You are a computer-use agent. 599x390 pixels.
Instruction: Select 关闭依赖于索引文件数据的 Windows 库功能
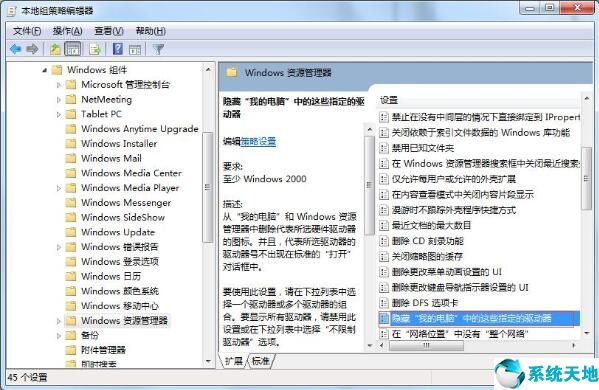pos(481,133)
